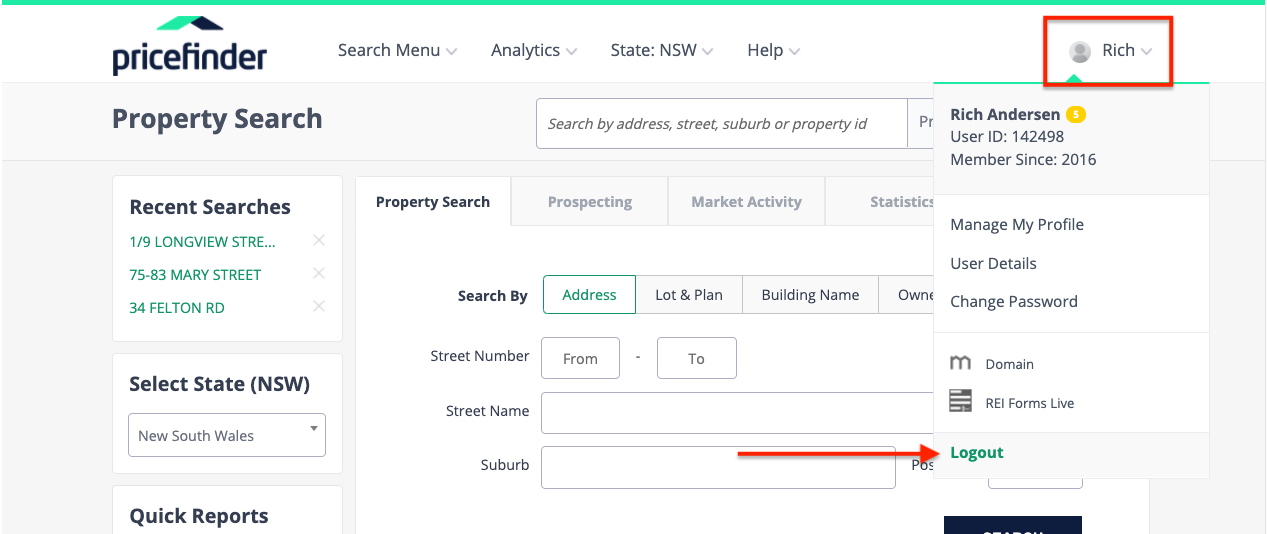Select Address search-by option

[x=589, y=295]
